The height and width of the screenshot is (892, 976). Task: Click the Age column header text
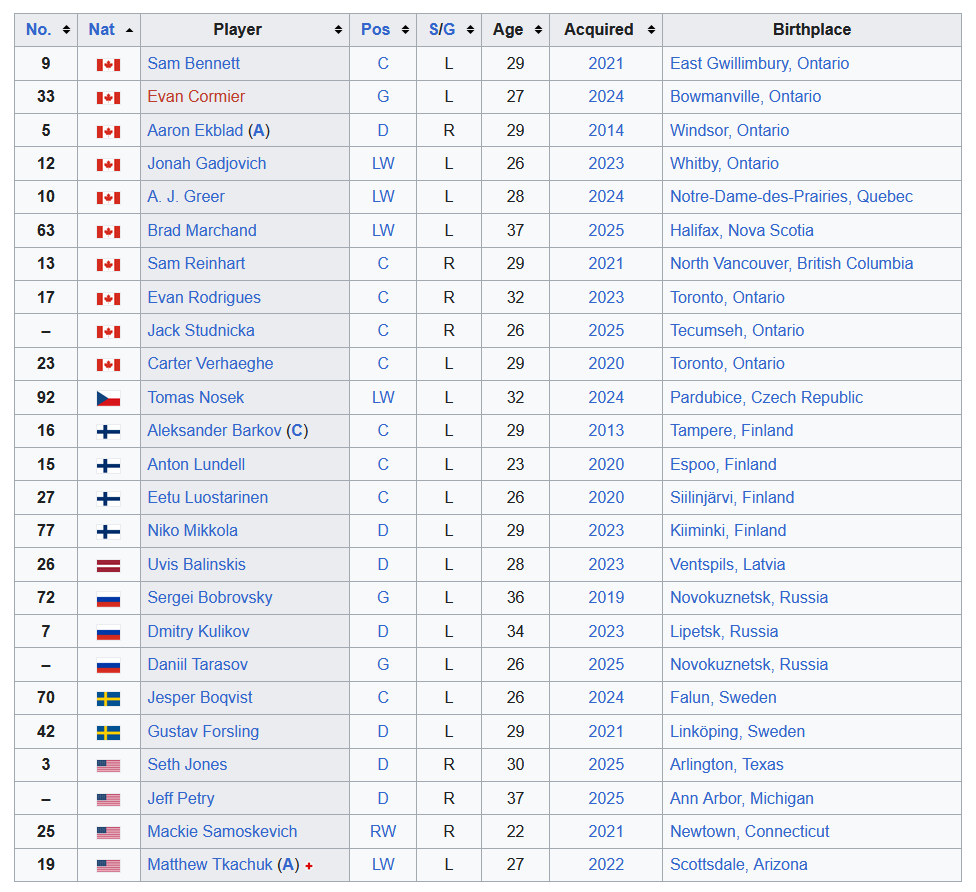508,29
